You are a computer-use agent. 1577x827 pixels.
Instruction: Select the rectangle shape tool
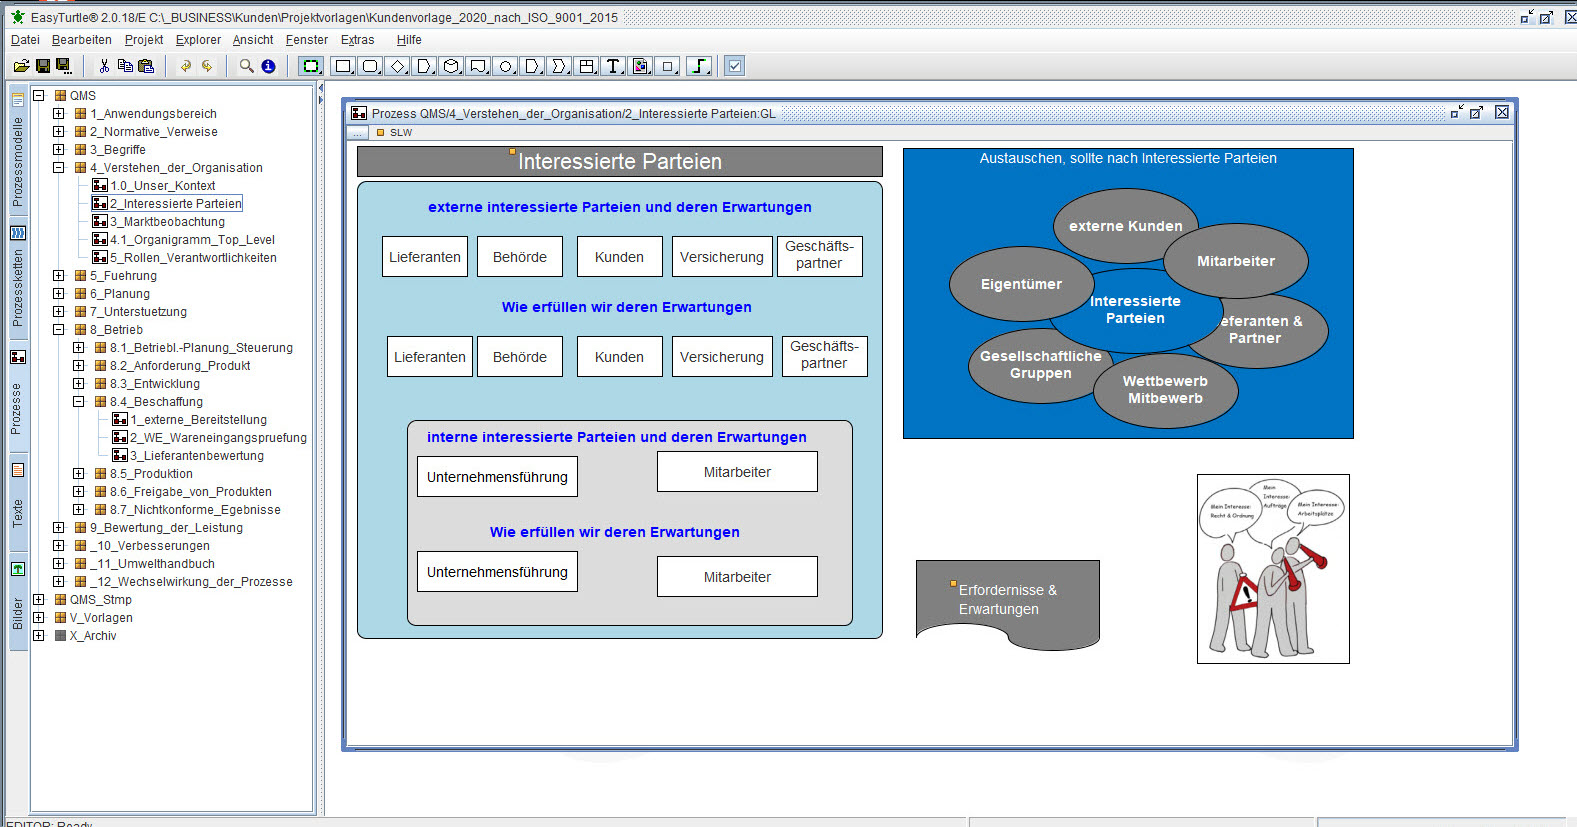pyautogui.click(x=343, y=66)
